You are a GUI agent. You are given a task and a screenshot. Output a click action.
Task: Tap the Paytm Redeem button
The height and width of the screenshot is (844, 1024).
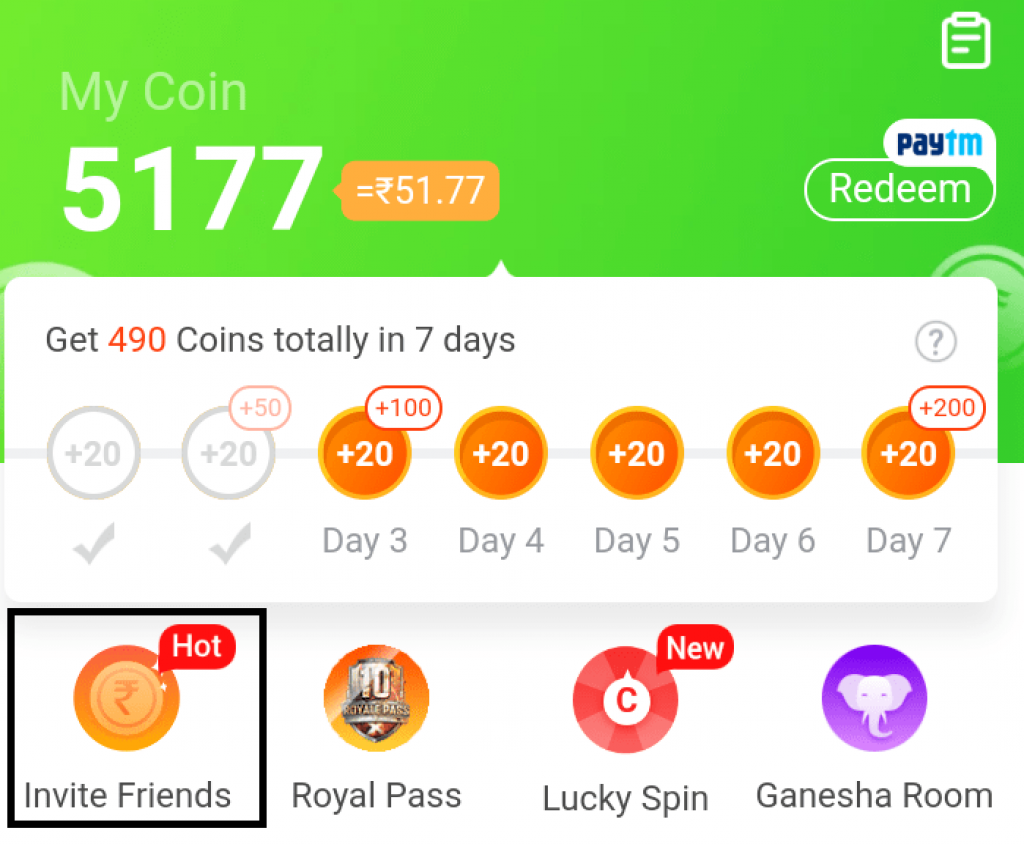[900, 189]
